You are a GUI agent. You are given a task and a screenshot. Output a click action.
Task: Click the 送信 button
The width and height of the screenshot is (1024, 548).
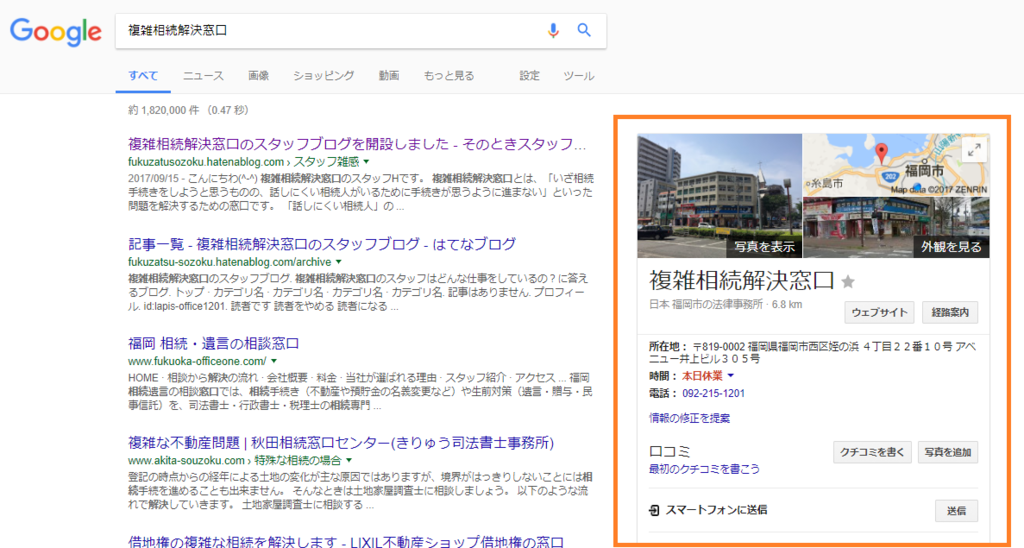[x=957, y=511]
